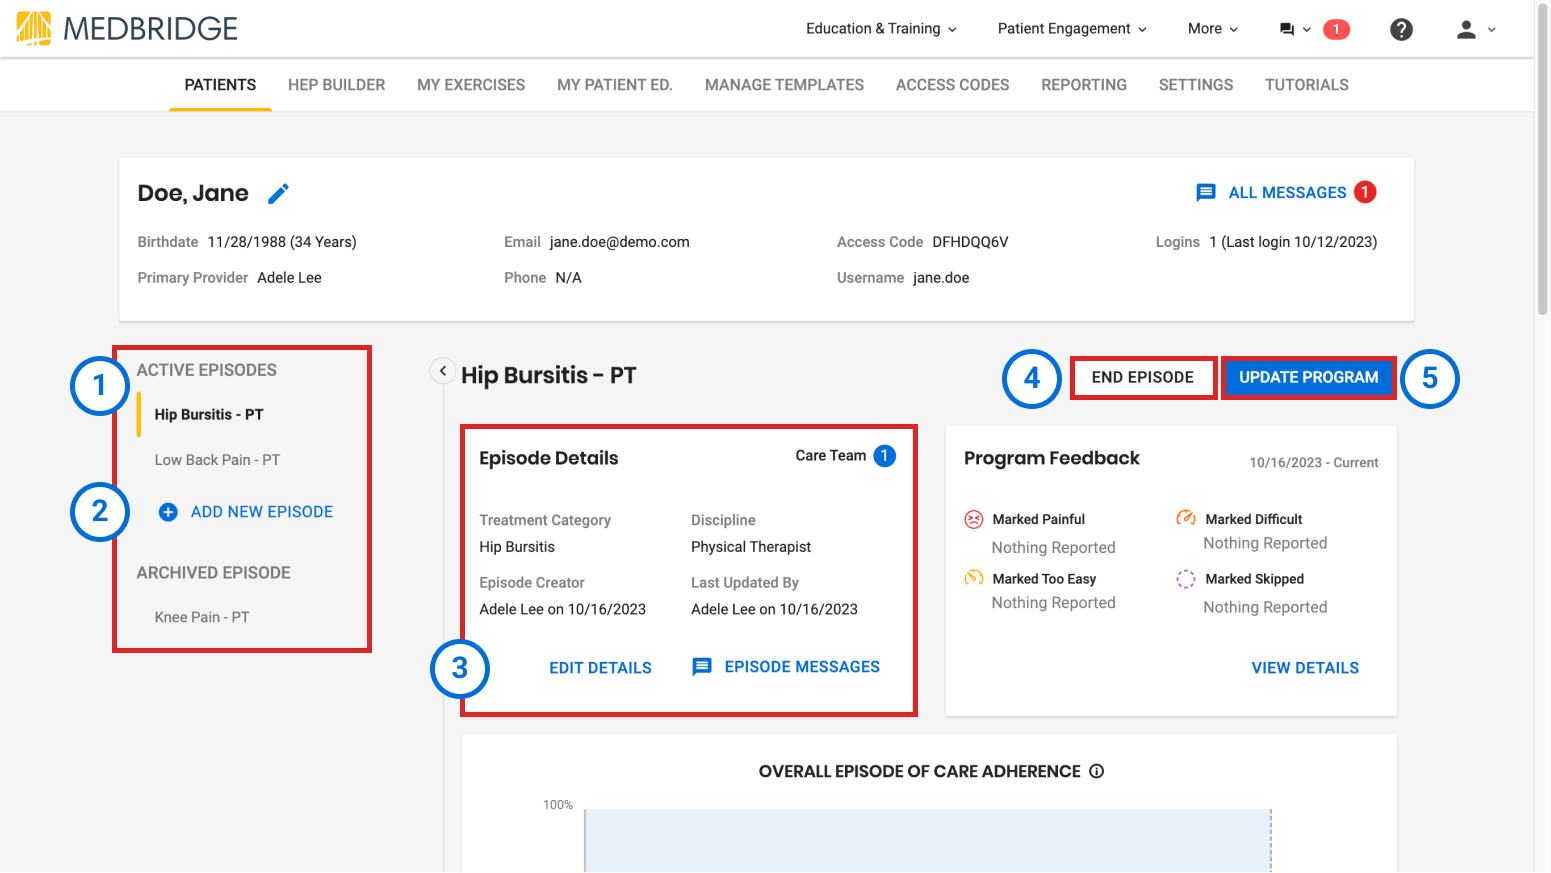The width and height of the screenshot is (1551, 873).
Task: Click the Care Team count badge
Action: pos(884,456)
